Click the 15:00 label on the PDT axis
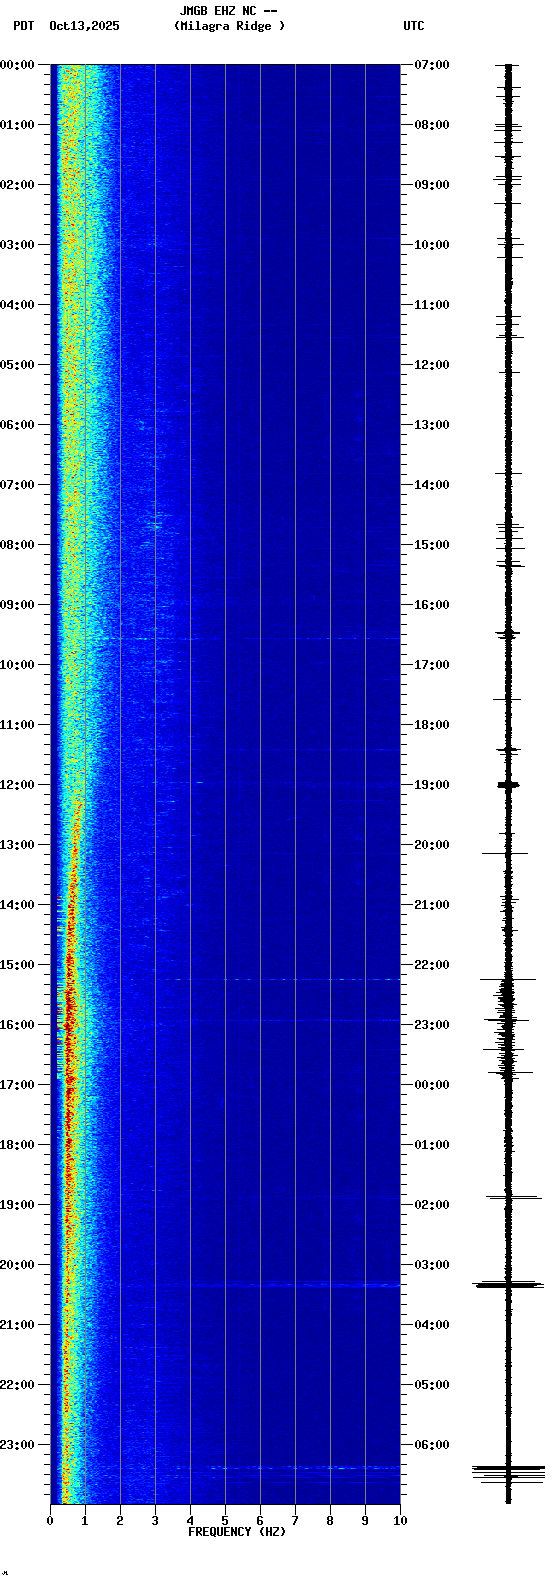This screenshot has height=1584, width=552. tap(17, 965)
